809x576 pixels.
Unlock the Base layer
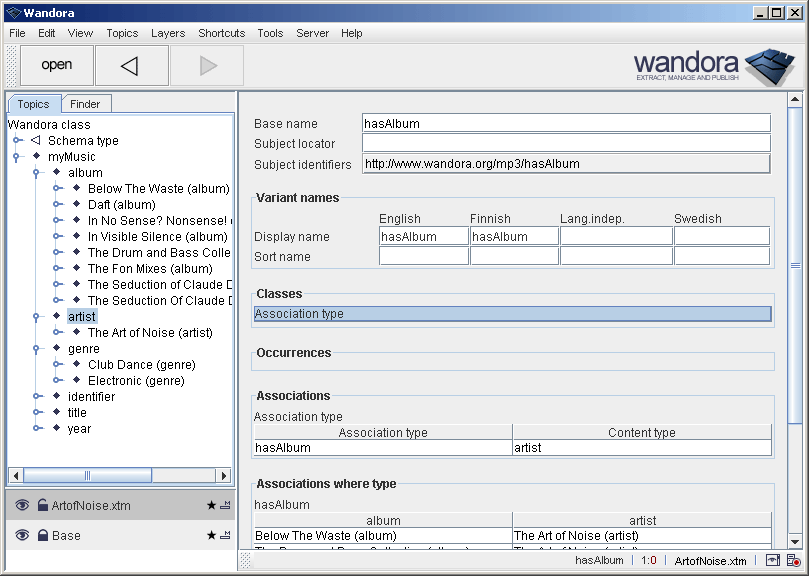[x=43, y=535]
